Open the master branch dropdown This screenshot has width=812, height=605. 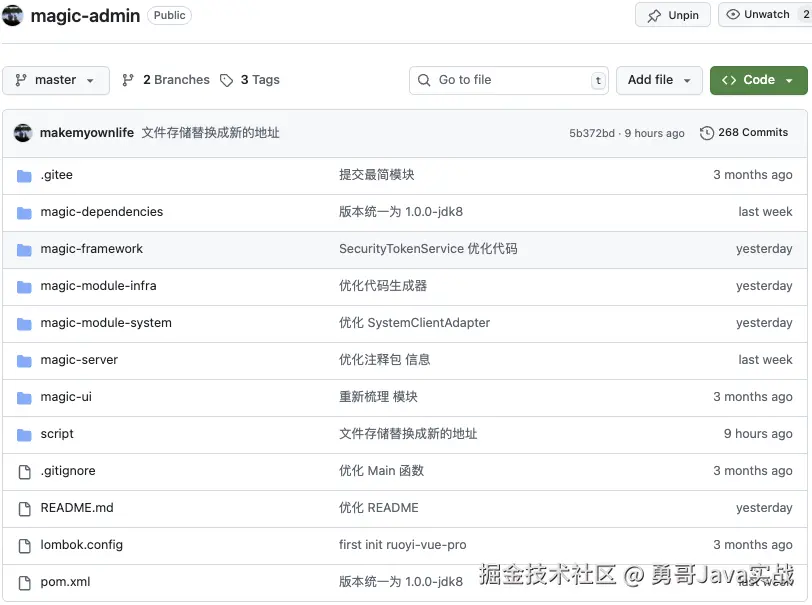coord(56,80)
